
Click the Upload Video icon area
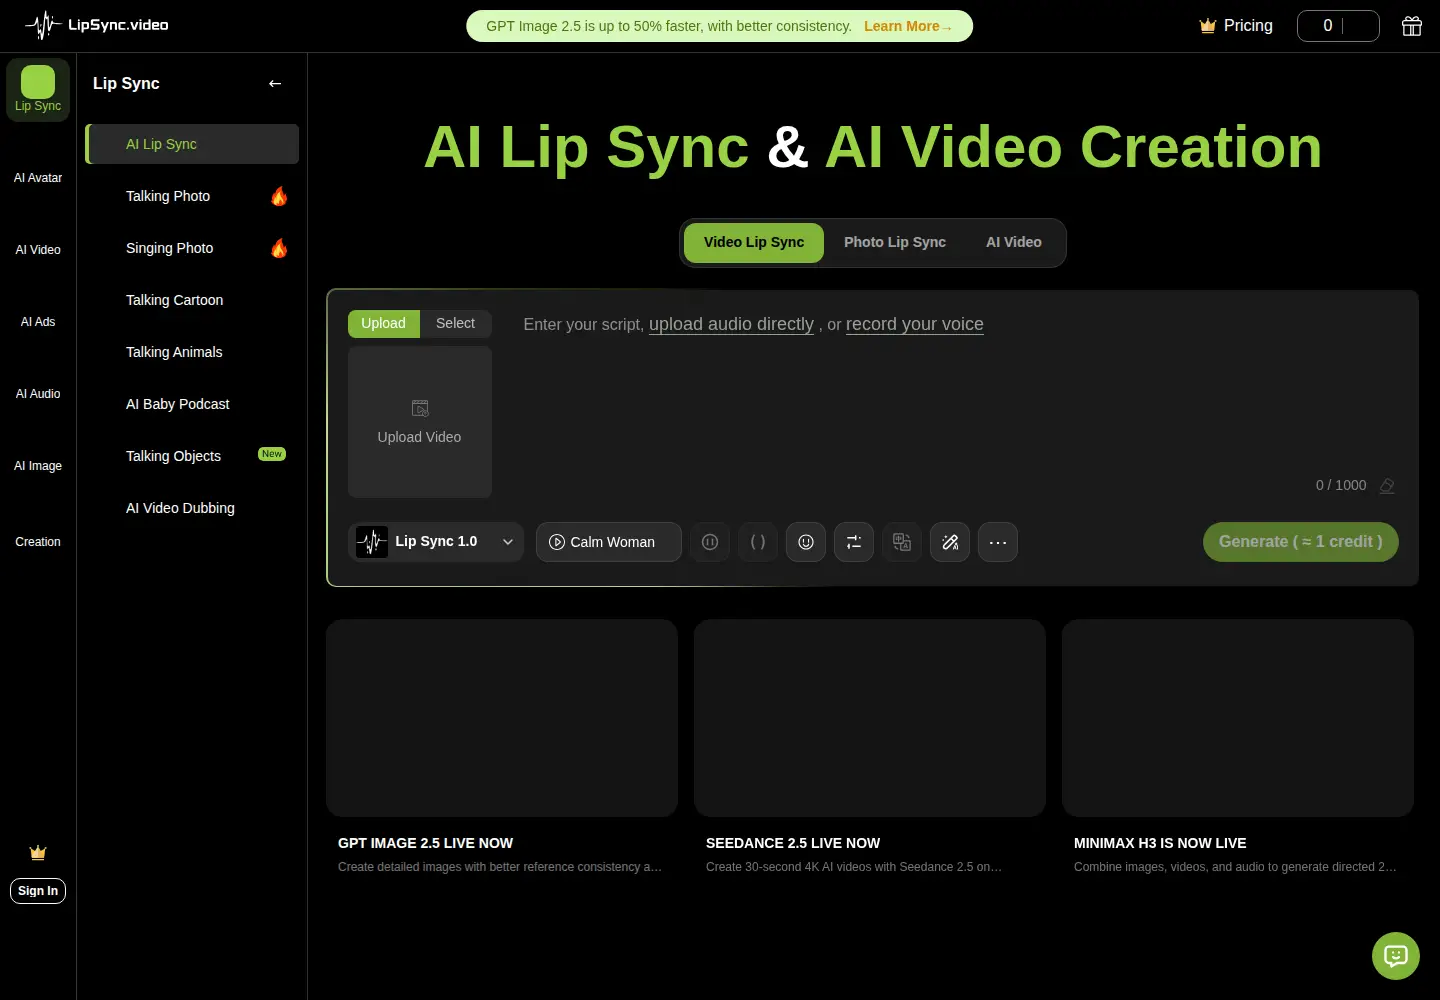[420, 422]
